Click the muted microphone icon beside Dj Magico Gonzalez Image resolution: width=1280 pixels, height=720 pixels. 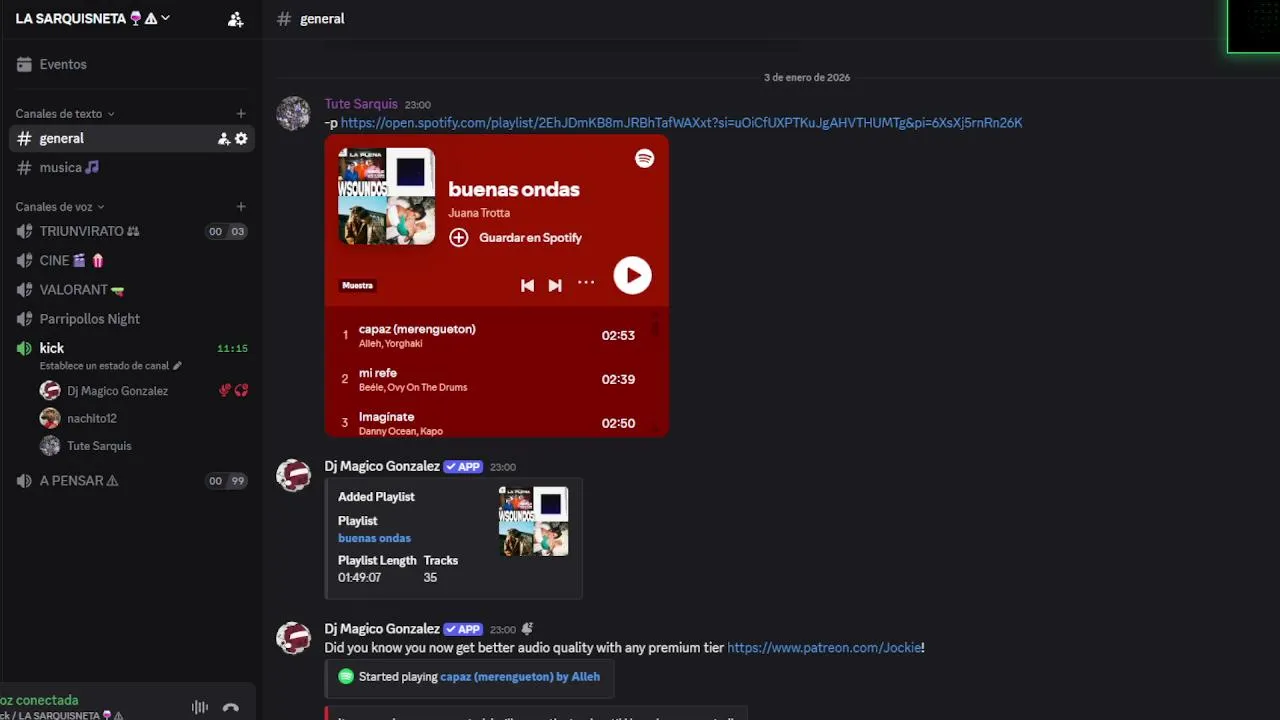(225, 391)
